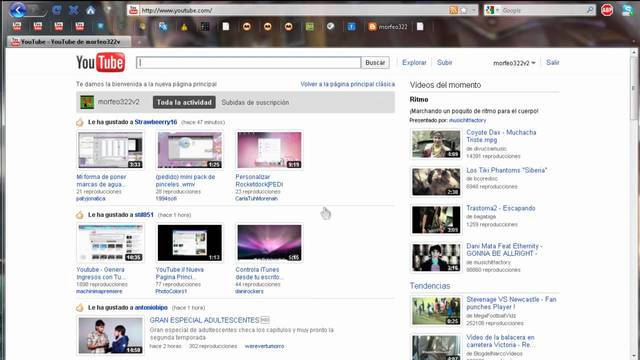Click the browser forward arrow
This screenshot has width=640, height=360.
(36, 10)
